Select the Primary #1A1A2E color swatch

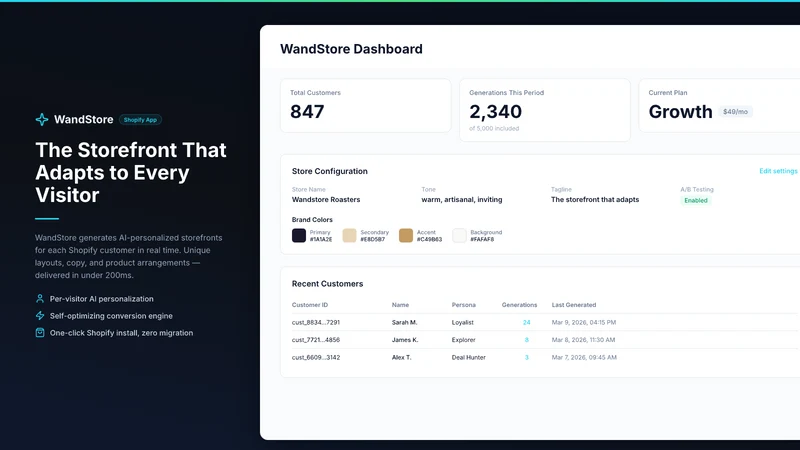click(299, 235)
